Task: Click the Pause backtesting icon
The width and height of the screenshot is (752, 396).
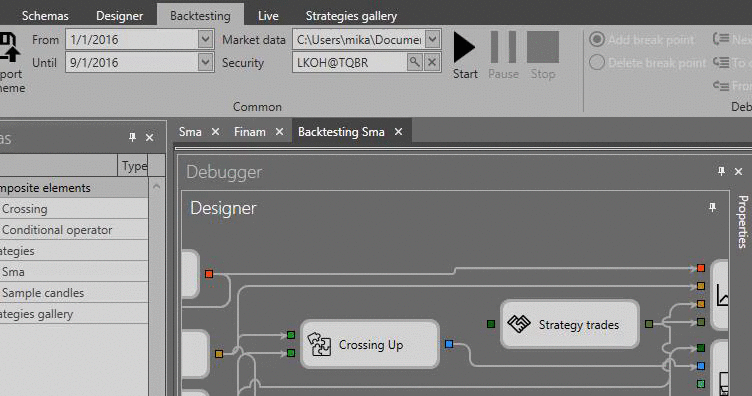Action: pos(503,47)
